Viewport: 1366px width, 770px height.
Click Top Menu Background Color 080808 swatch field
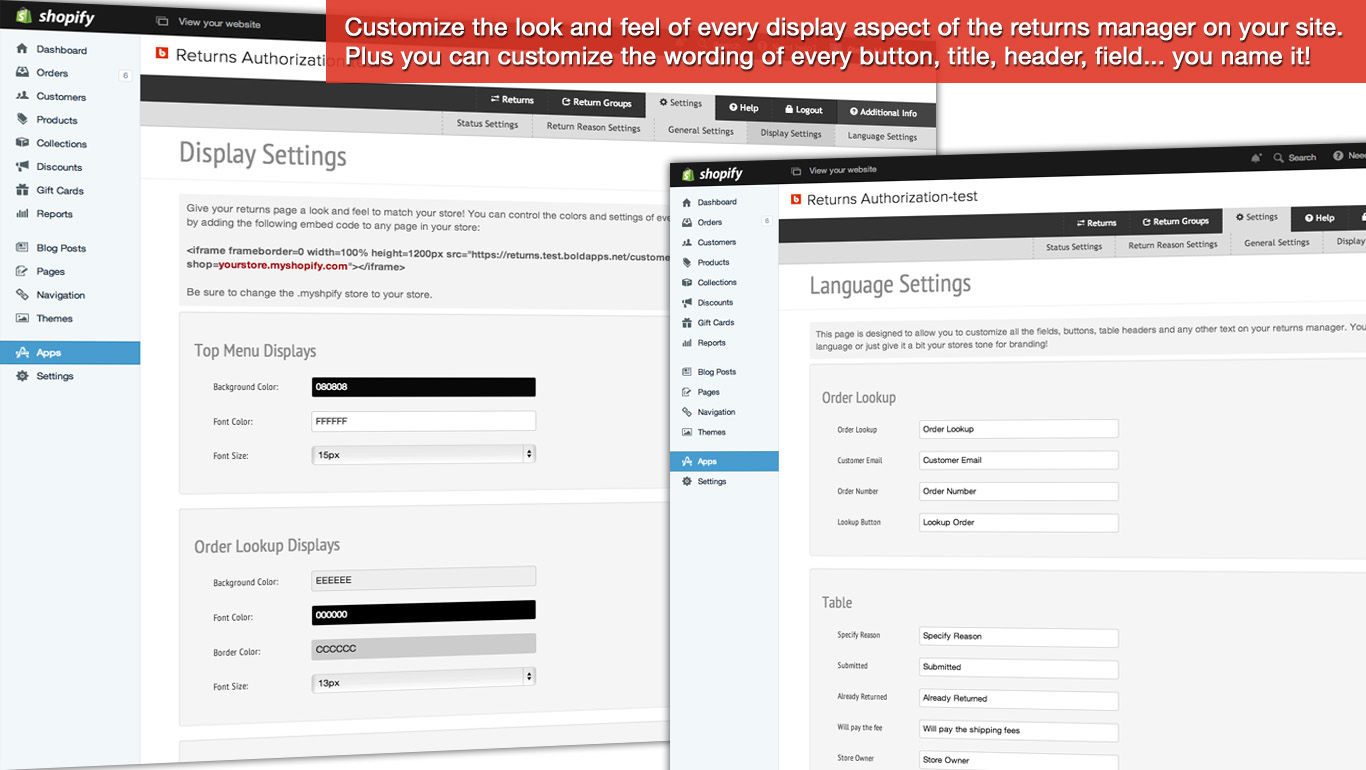tap(424, 387)
